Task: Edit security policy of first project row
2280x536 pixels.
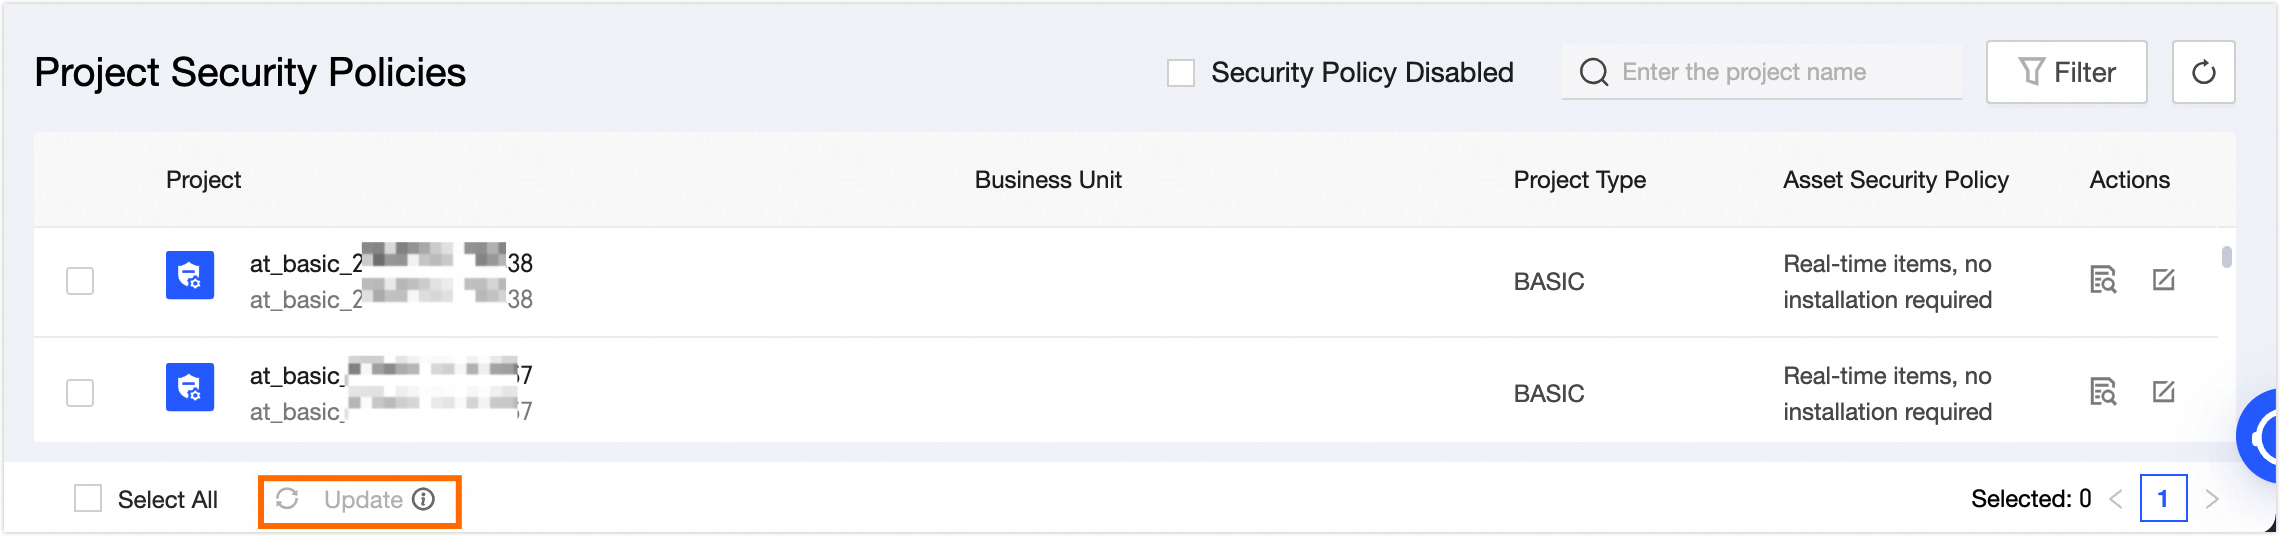Action: coord(2163,280)
